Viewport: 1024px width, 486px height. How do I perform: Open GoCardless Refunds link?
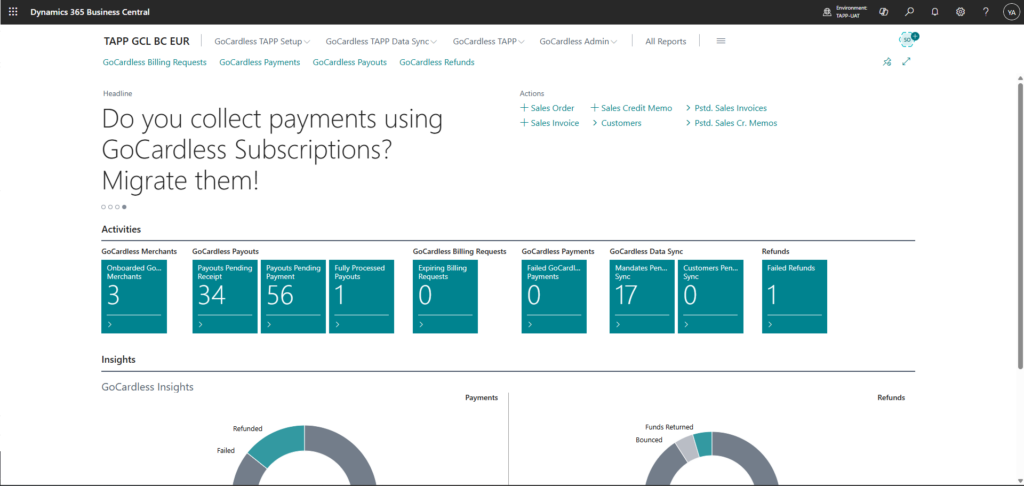(437, 62)
